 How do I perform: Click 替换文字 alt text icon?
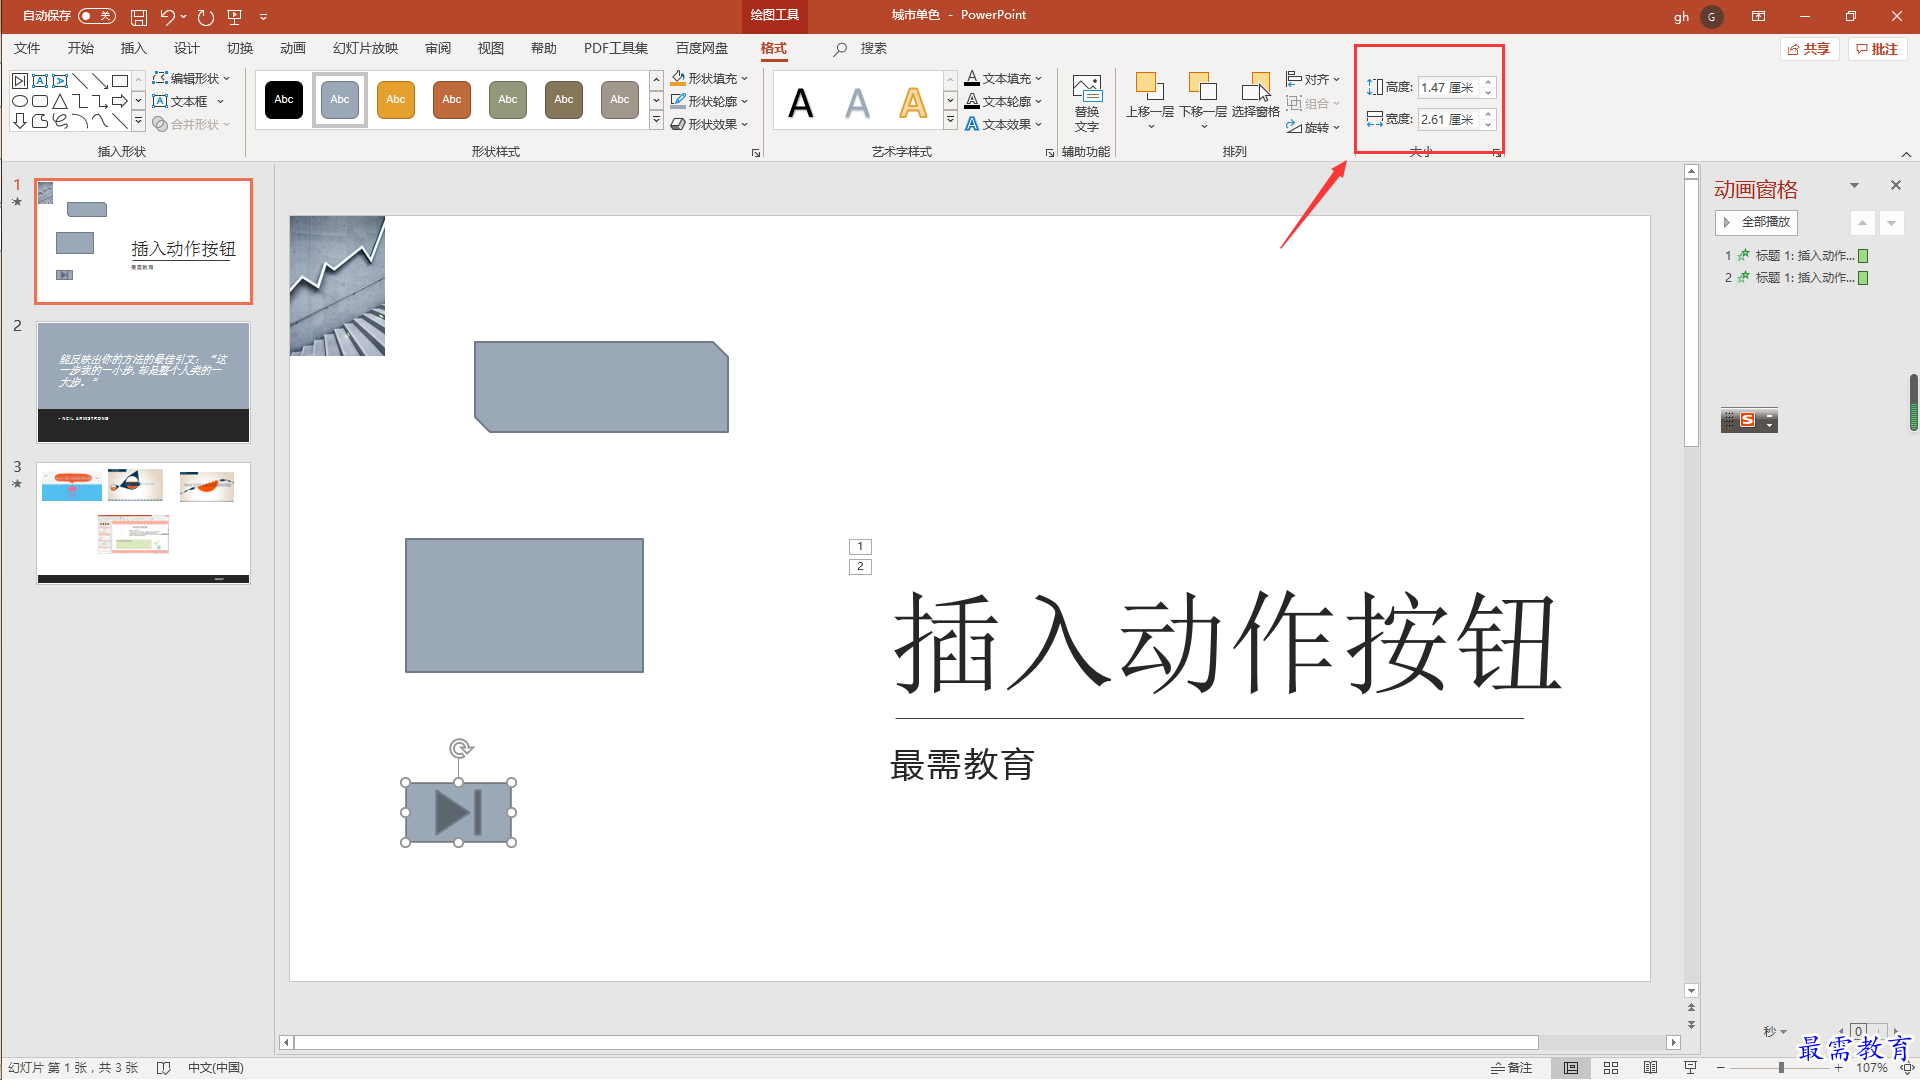(1087, 102)
